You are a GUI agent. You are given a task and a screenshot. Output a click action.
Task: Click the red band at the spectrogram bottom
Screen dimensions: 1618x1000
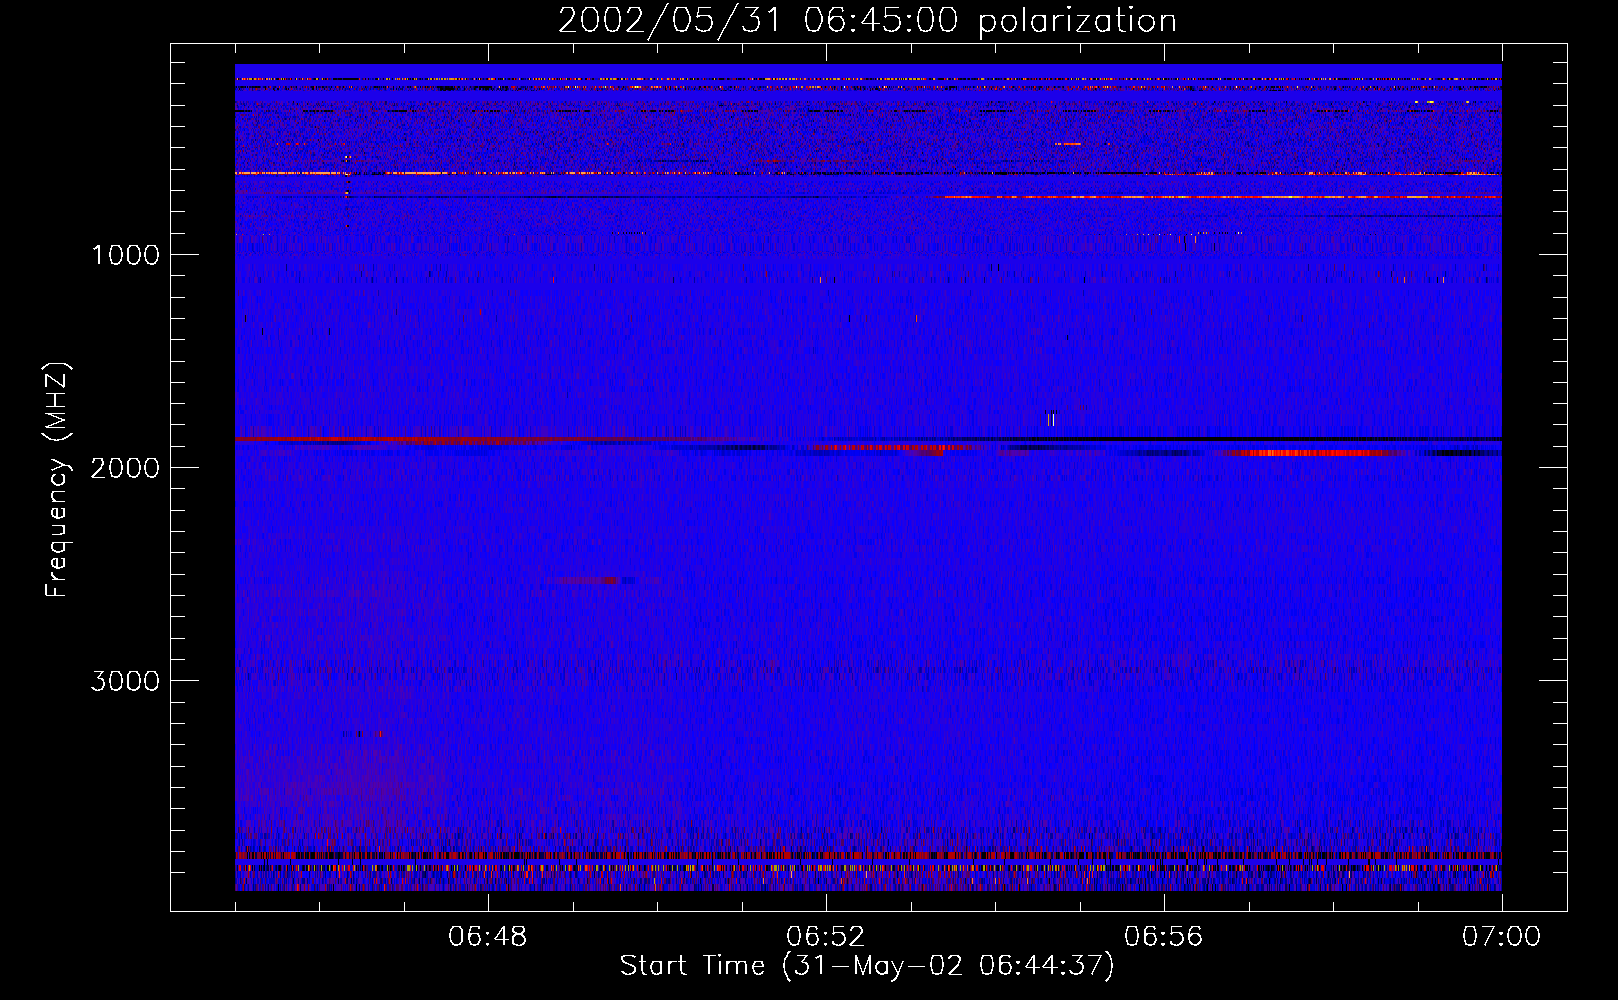(x=868, y=856)
